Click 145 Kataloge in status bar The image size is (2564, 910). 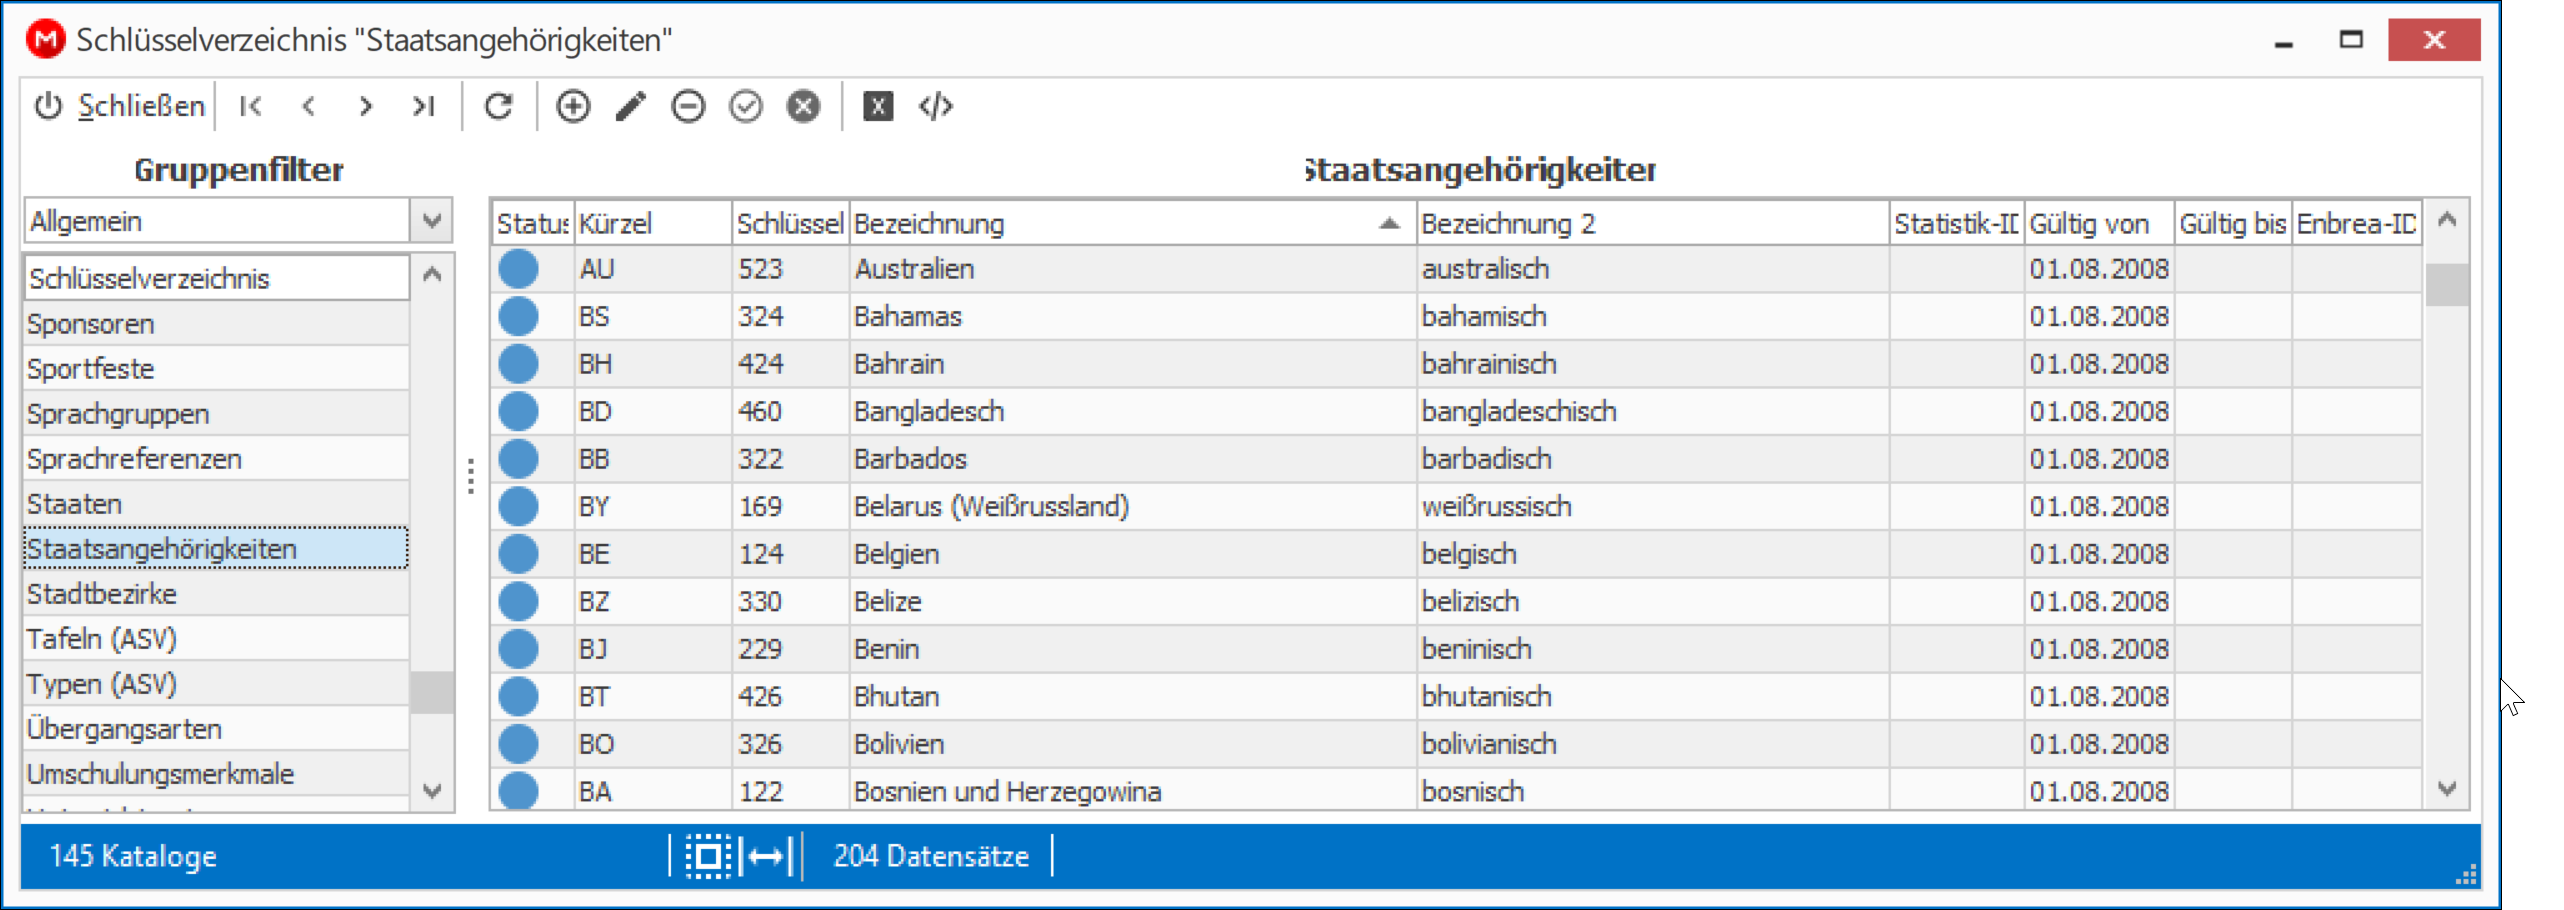click(x=133, y=856)
